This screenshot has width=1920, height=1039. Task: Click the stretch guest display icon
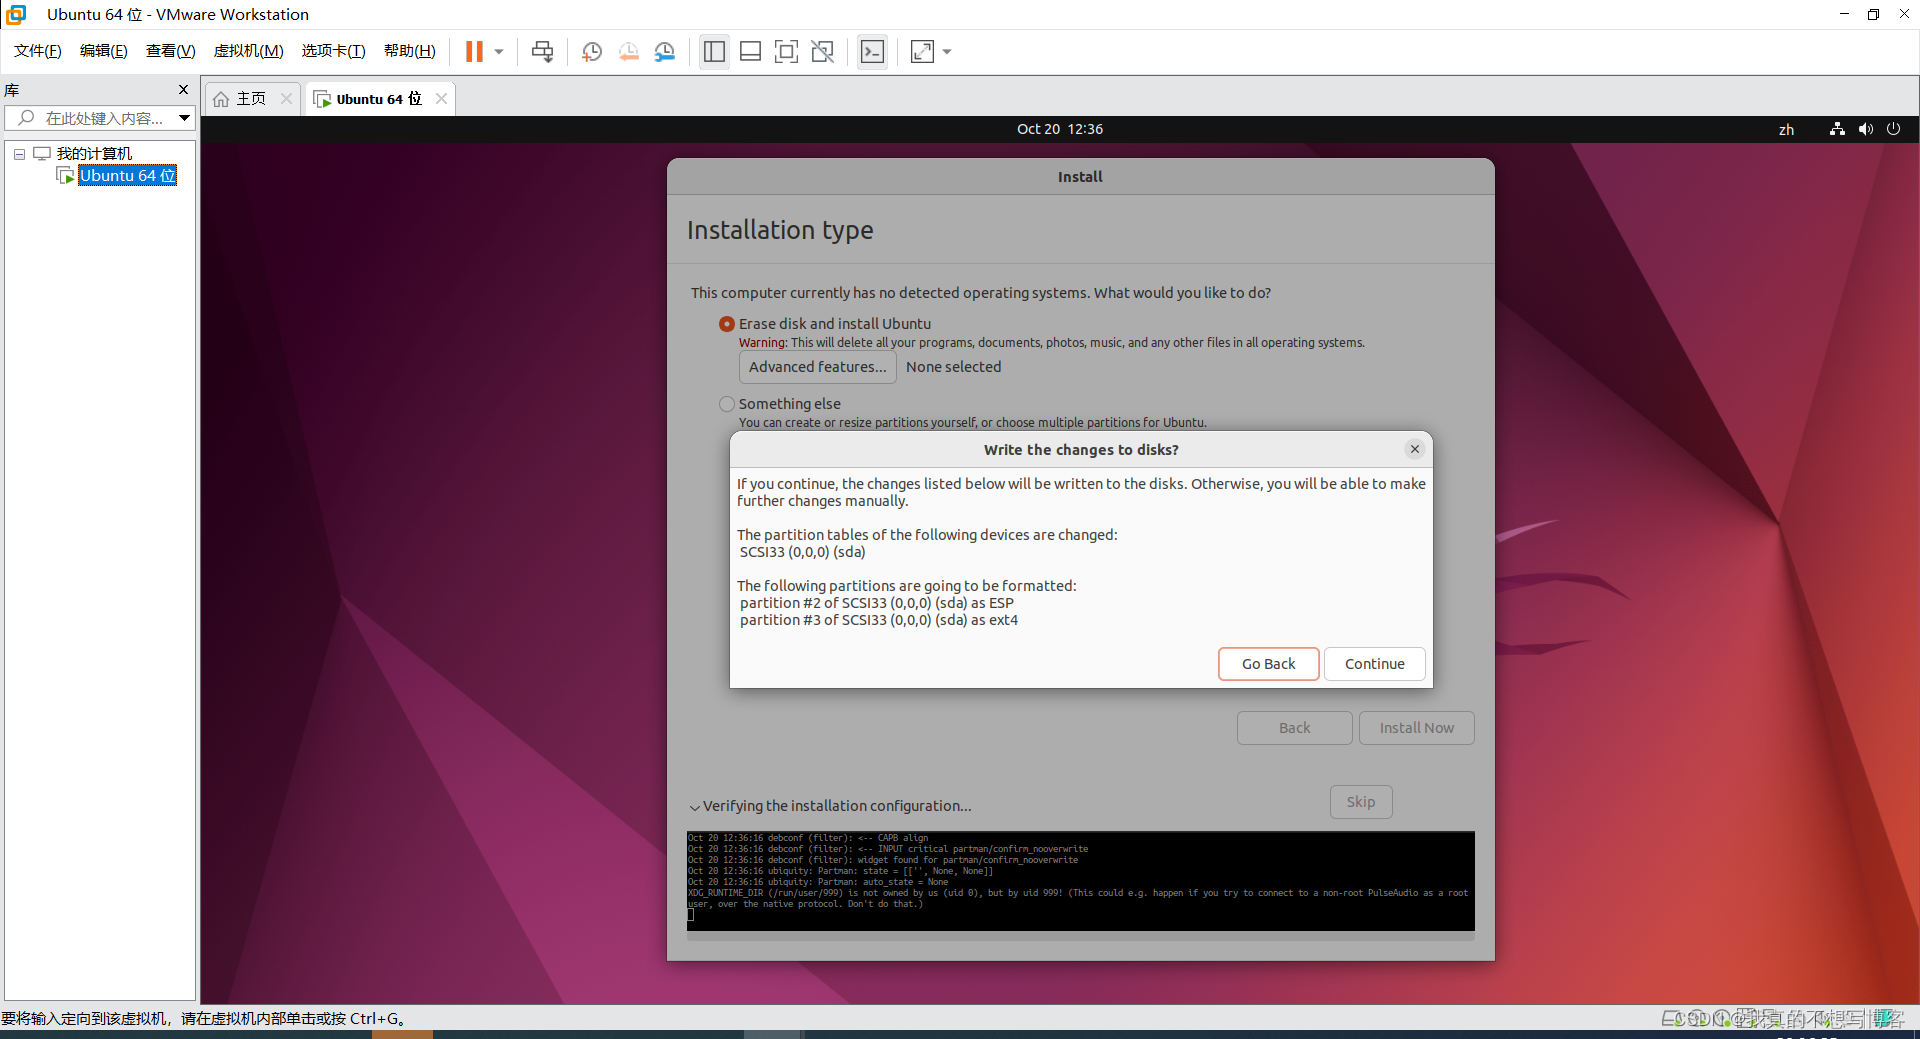point(922,51)
